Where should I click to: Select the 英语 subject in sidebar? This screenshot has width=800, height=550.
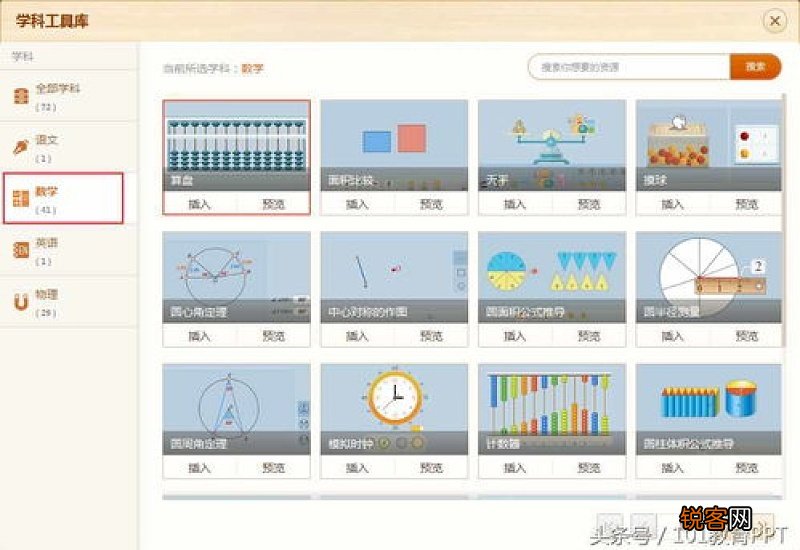click(x=68, y=251)
